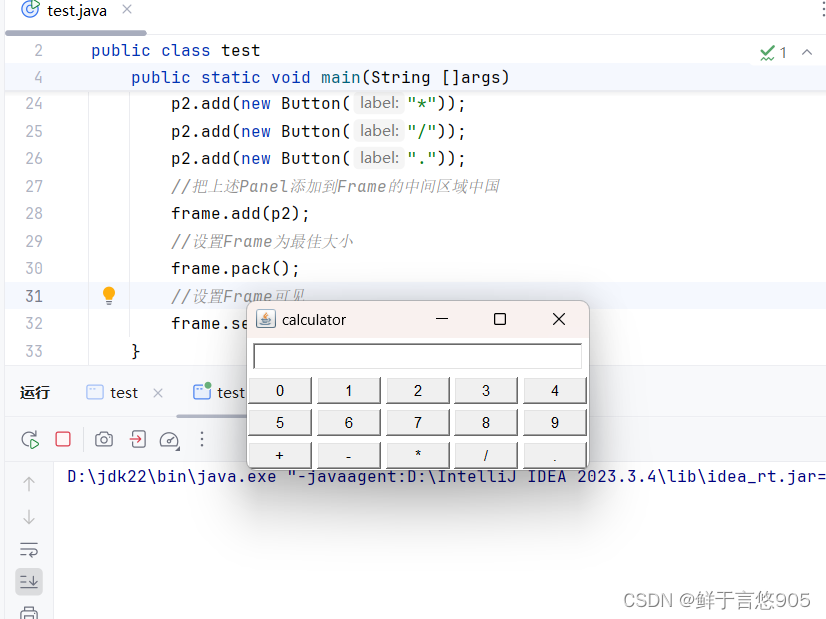Click the green checkmark inspection indicator
Image resolution: width=826 pixels, height=619 pixels.
click(768, 53)
